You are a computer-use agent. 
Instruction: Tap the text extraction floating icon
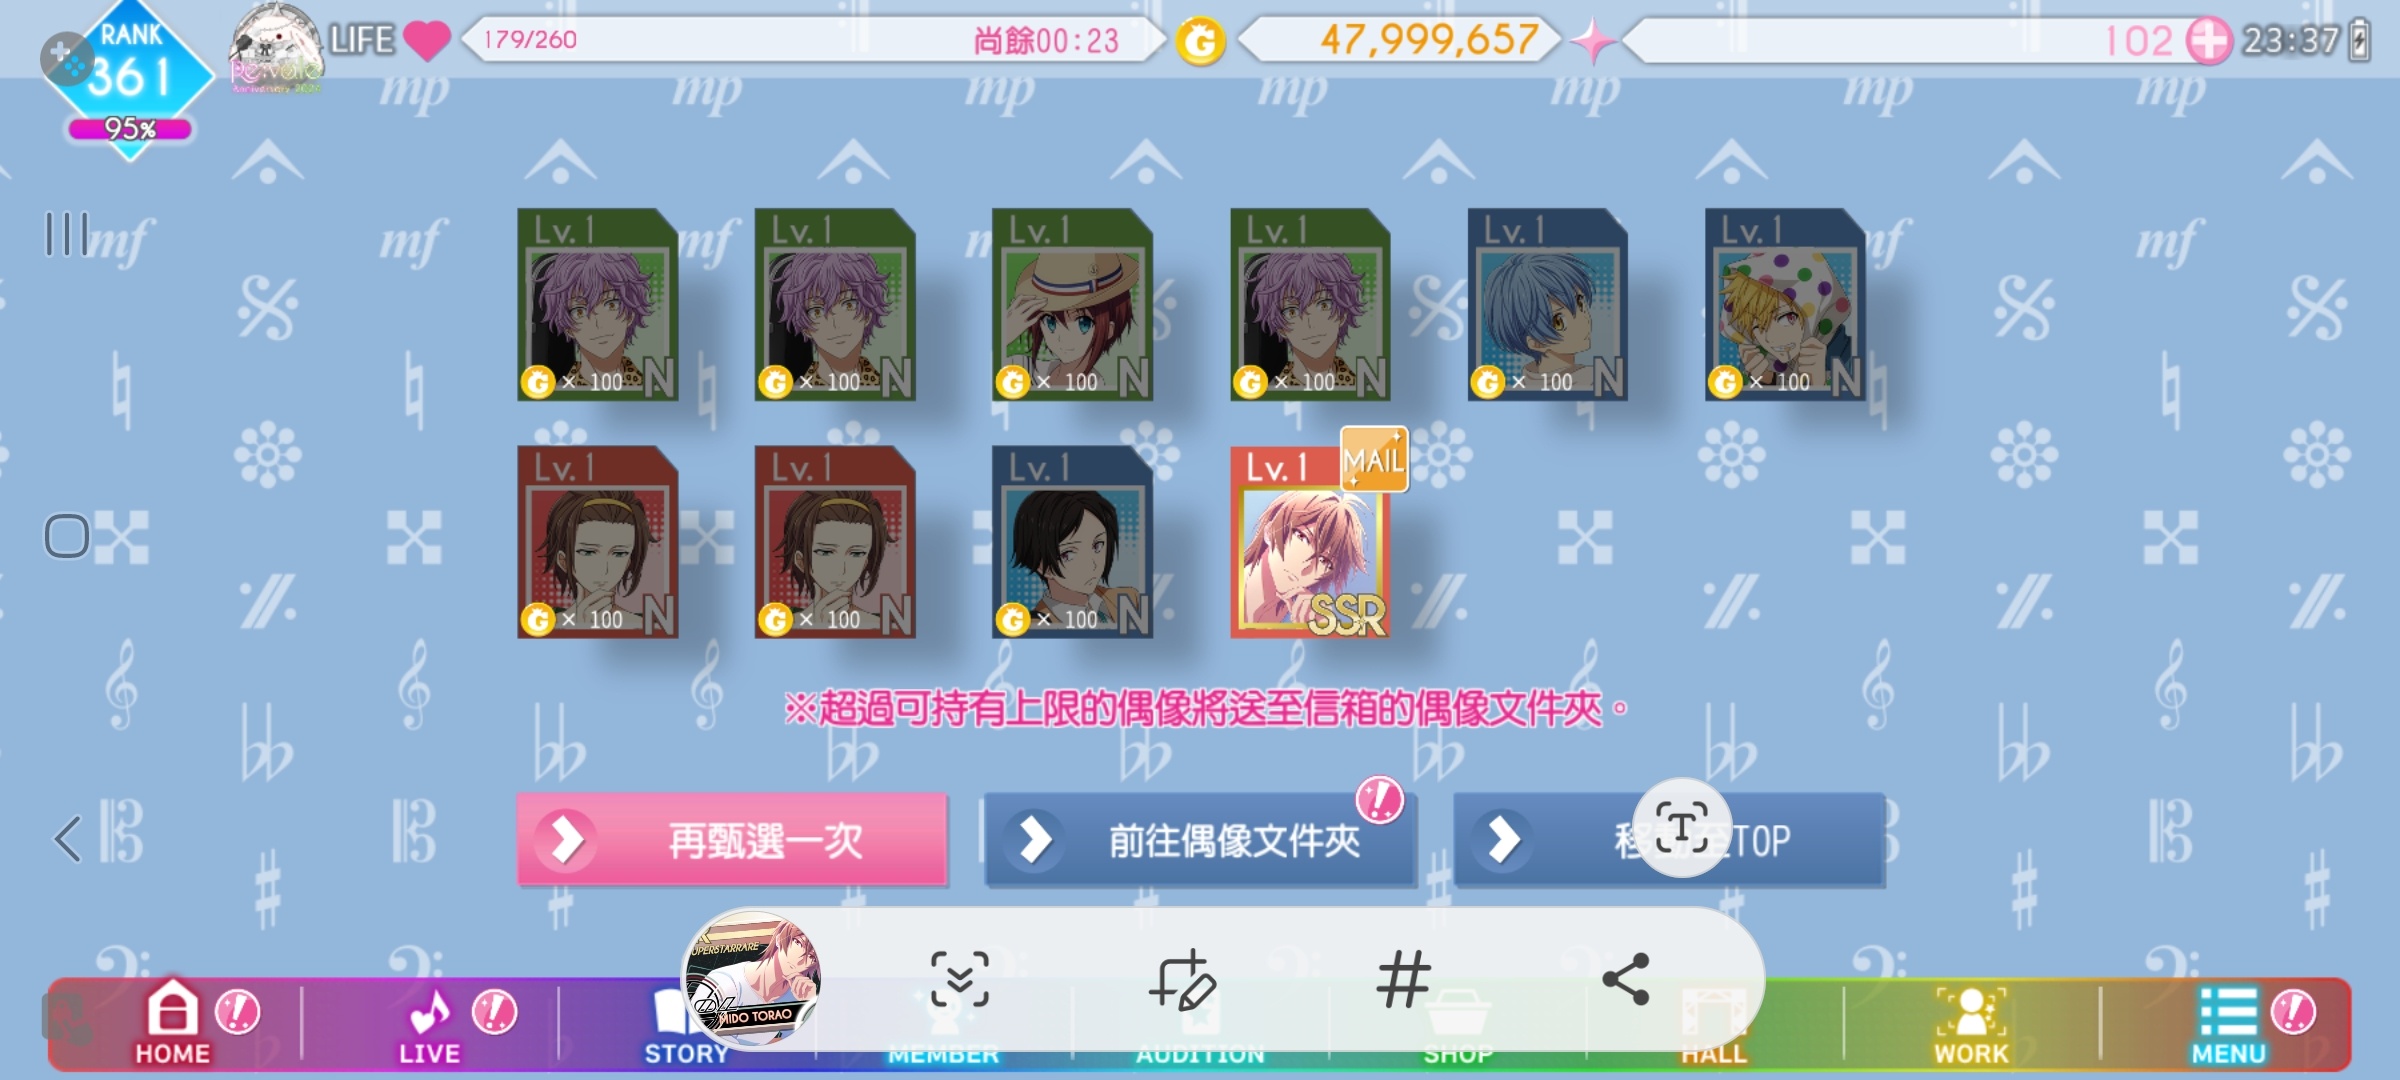(1682, 827)
